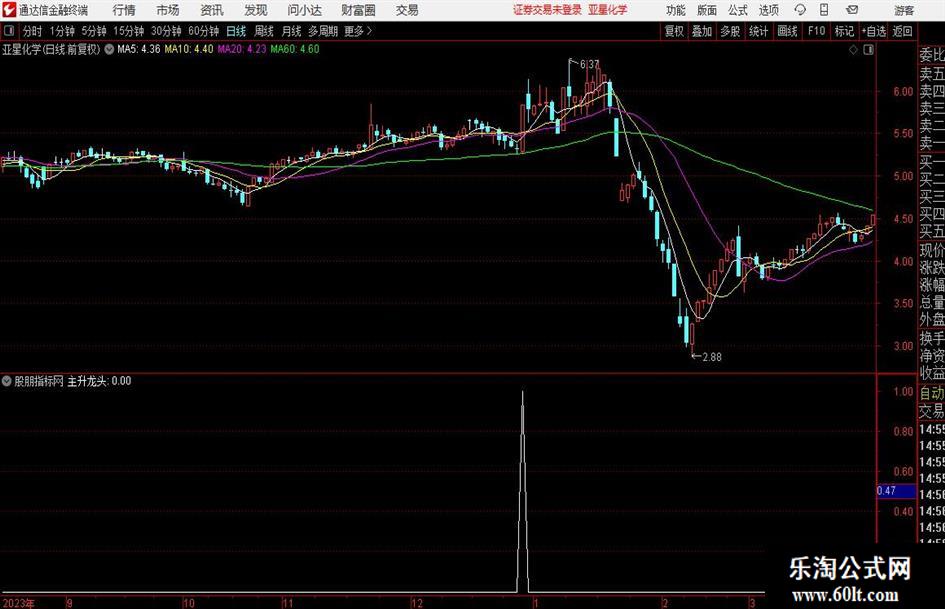This screenshot has width=945, height=609.
Task: Click the MA60: 4.60 value
Action: (x=295, y=49)
